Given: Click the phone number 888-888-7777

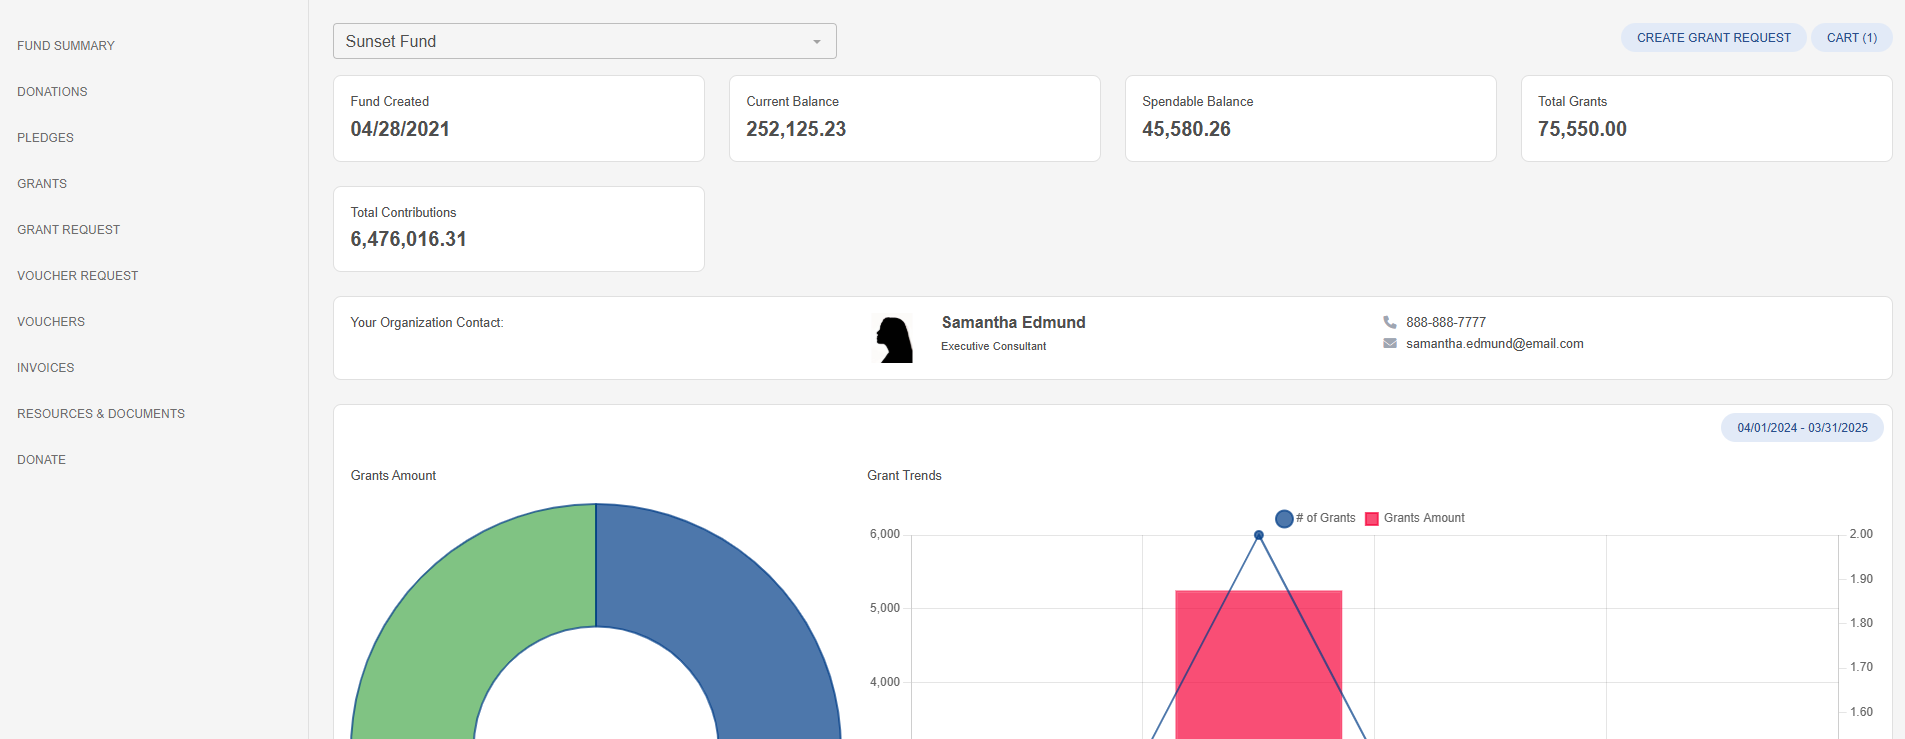Looking at the screenshot, I should pos(1446,323).
